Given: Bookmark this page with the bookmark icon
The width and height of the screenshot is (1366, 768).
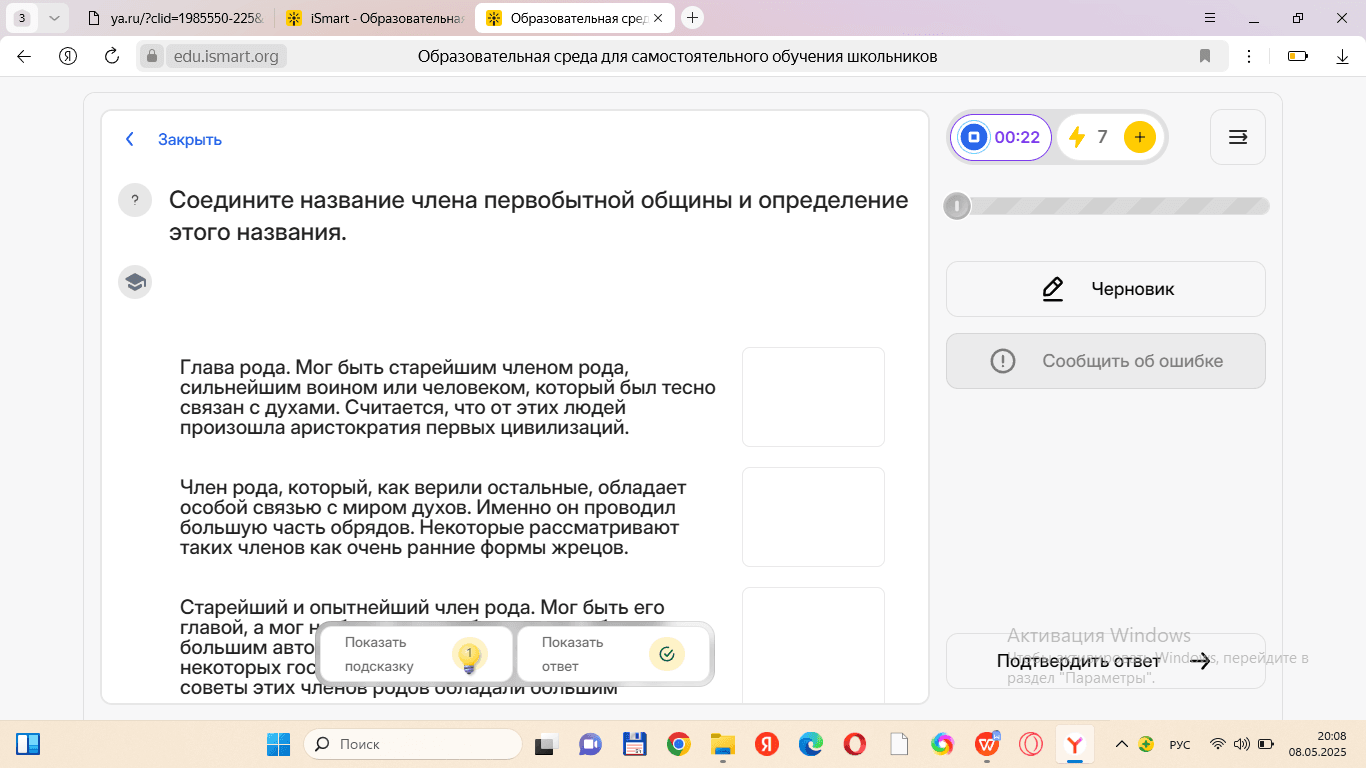Looking at the screenshot, I should (1205, 56).
